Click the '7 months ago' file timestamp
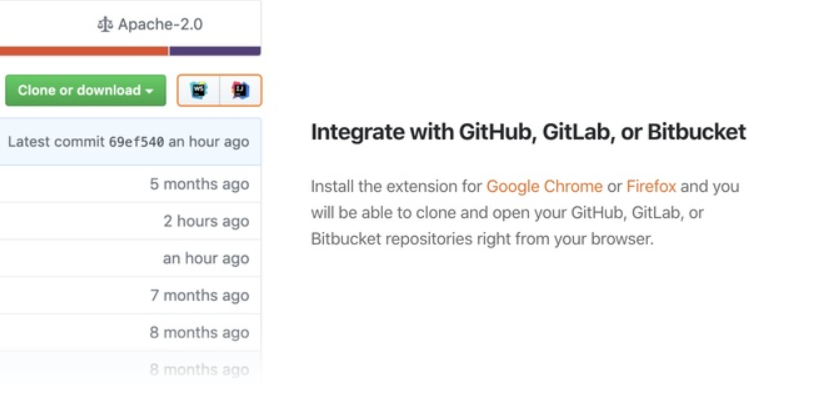The width and height of the screenshot is (817, 407). coord(200,295)
